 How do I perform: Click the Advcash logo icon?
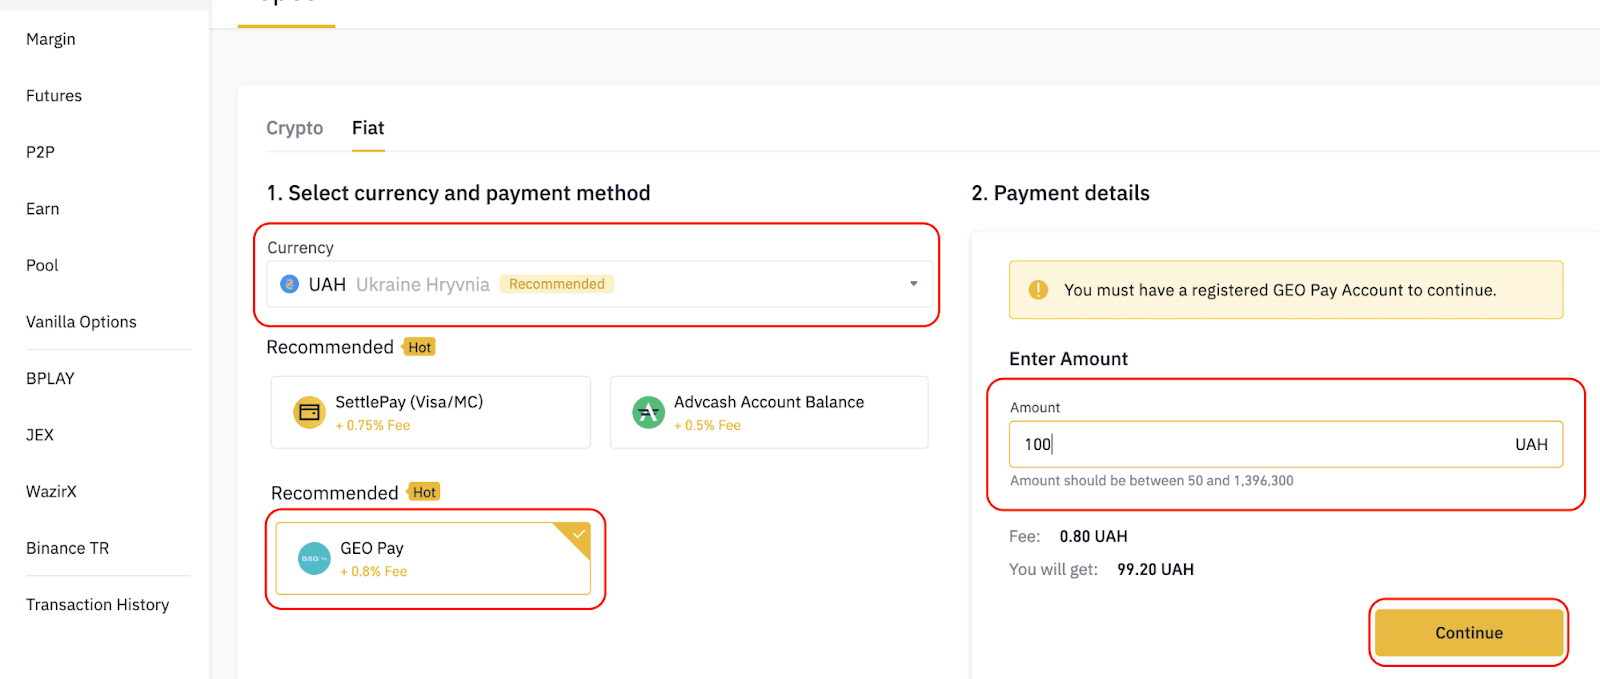click(649, 412)
